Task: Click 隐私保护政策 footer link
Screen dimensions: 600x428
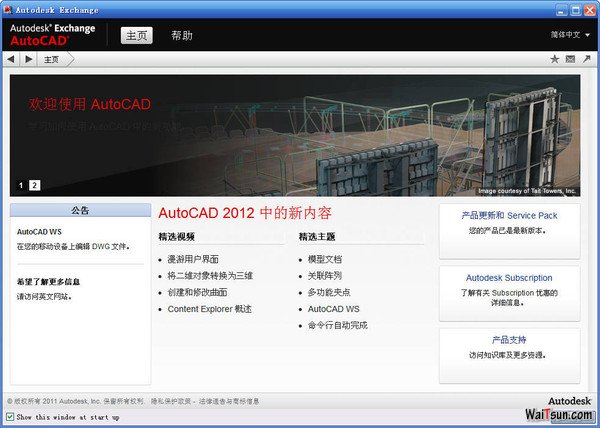Action: tap(171, 401)
